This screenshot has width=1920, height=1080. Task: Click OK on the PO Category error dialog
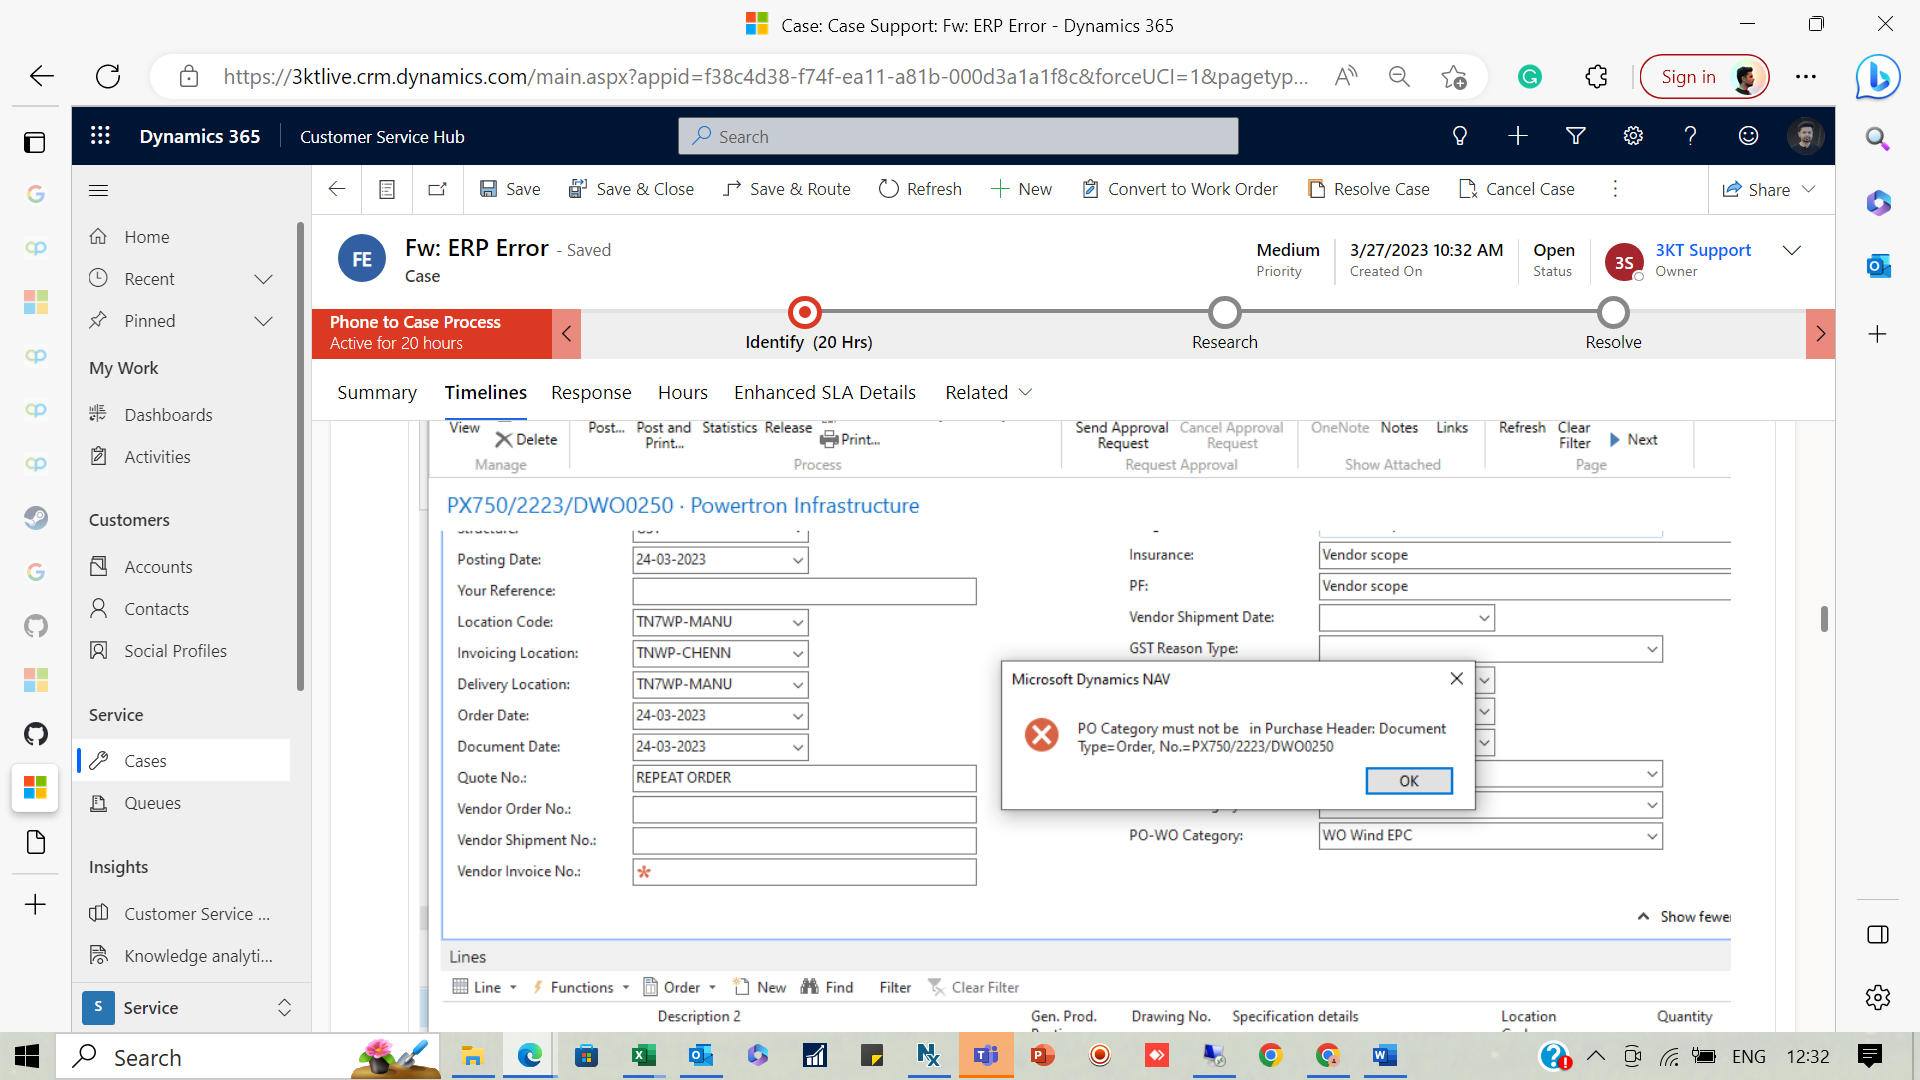click(x=1409, y=781)
